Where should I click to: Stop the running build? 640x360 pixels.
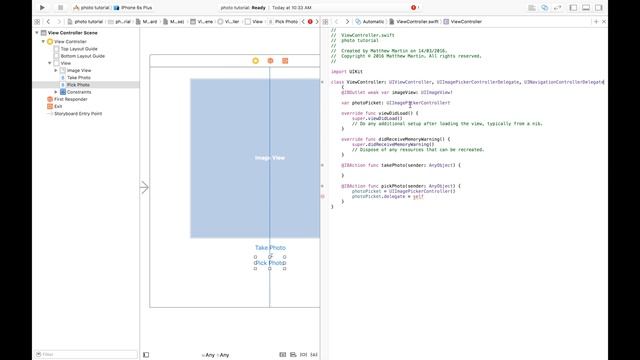(60, 7)
